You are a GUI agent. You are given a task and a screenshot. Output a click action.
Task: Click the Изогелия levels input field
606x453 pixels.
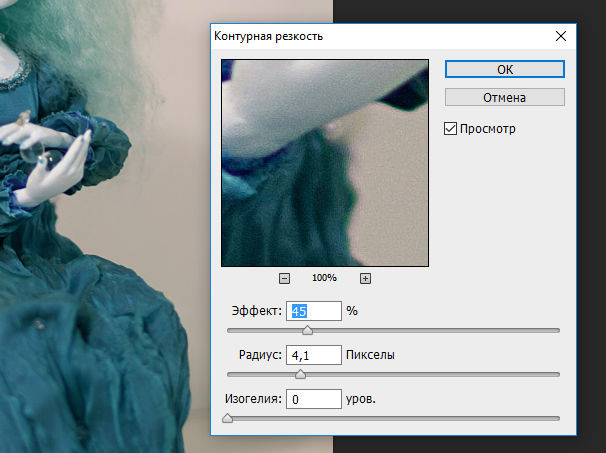314,399
